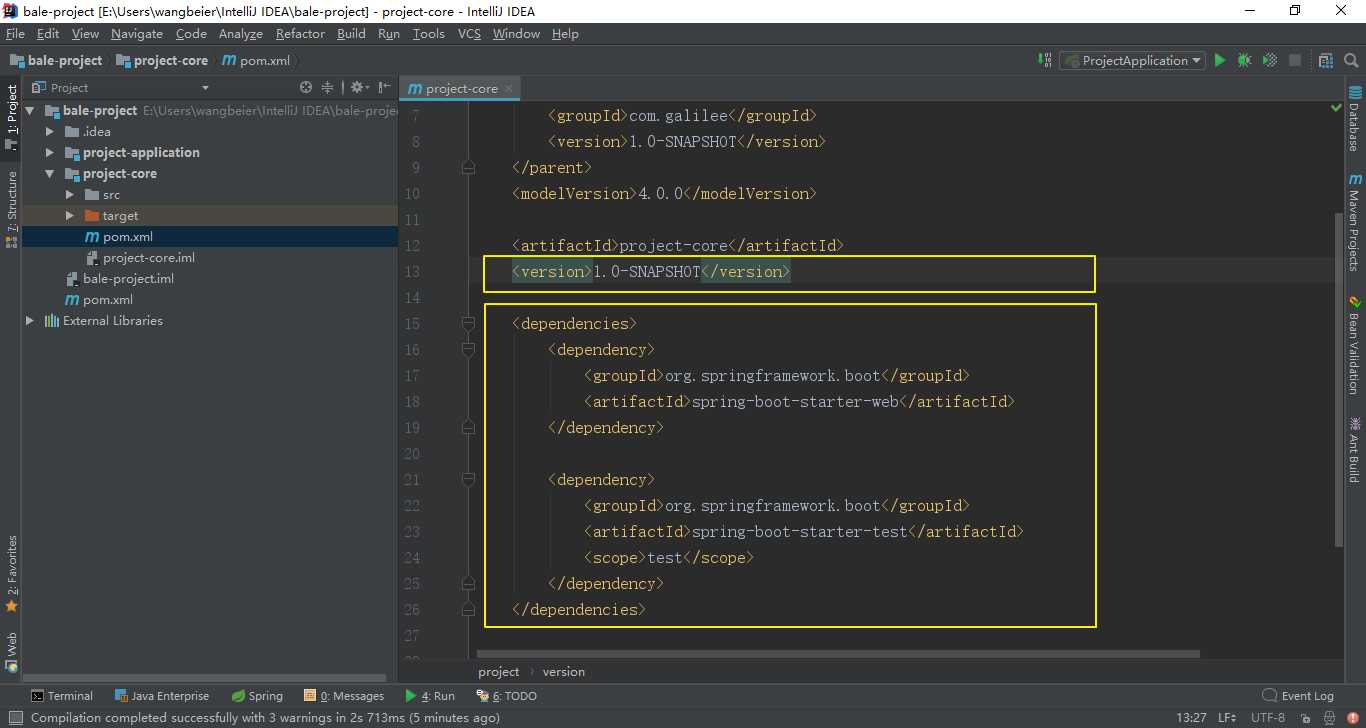
Task: Click the green inspection checkmark indicator
Action: (x=1336, y=107)
